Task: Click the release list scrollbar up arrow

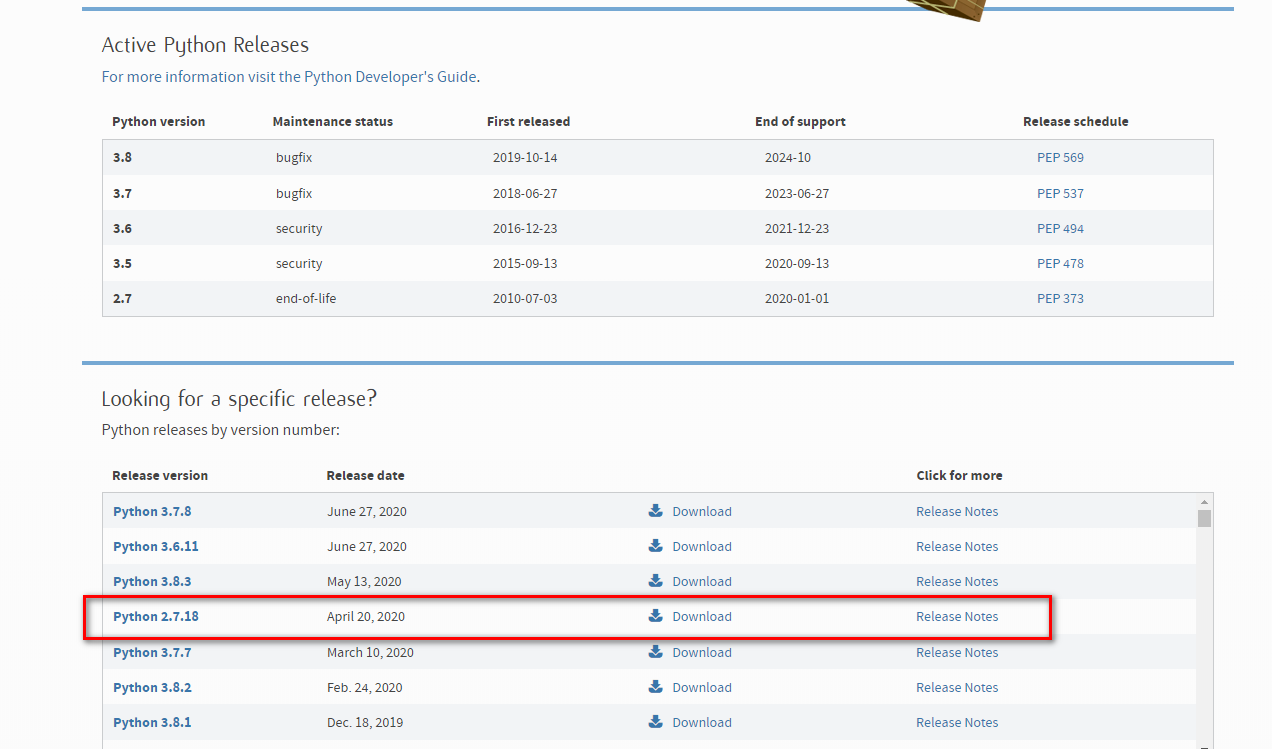Action: click(1204, 501)
